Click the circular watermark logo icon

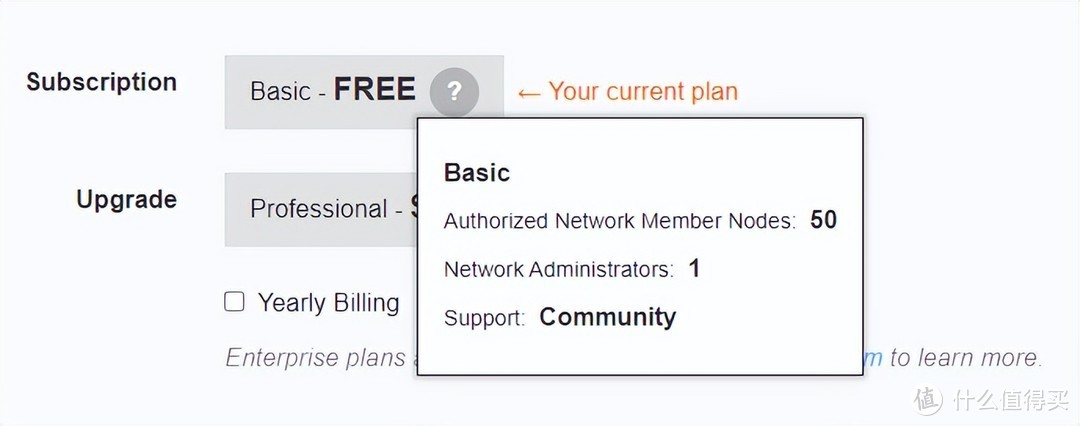click(x=928, y=399)
